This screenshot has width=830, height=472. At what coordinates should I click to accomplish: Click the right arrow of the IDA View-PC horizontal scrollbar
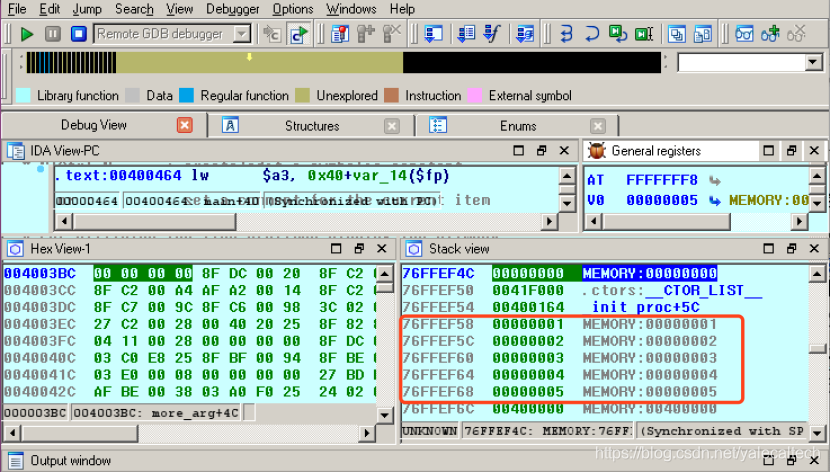click(549, 221)
